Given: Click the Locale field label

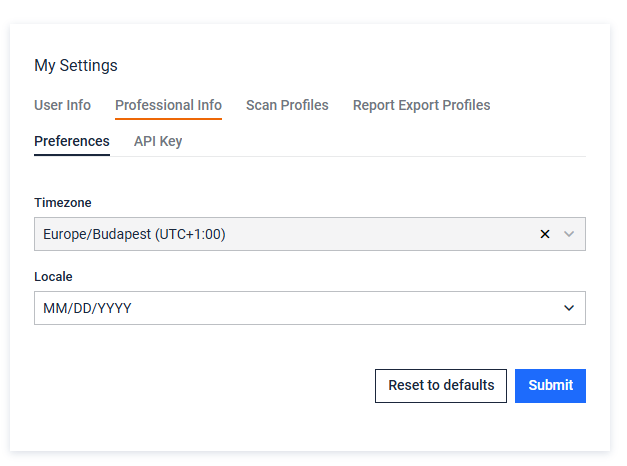Looking at the screenshot, I should pyautogui.click(x=53, y=276).
